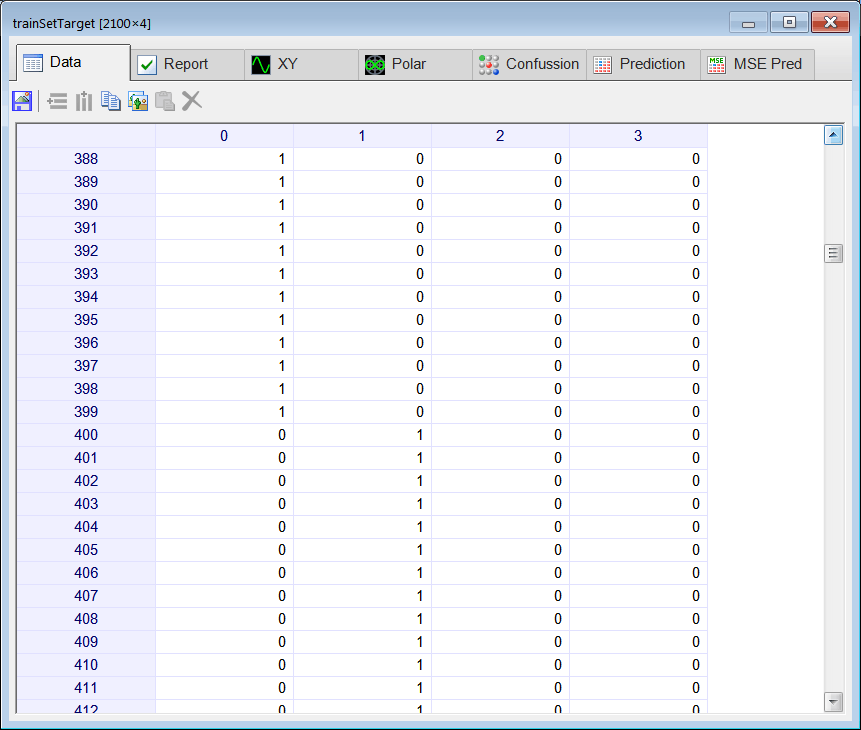Image resolution: width=861 pixels, height=730 pixels.
Task: Select row header 407
Action: [x=86, y=596]
